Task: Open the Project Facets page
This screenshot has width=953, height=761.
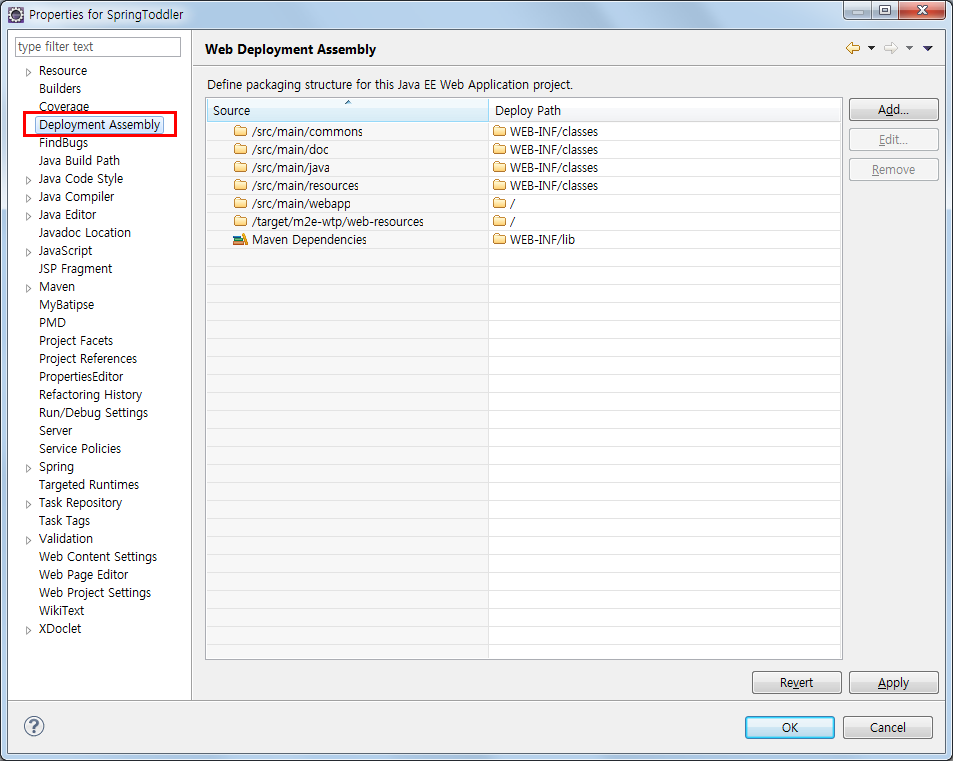Action: click(x=76, y=340)
